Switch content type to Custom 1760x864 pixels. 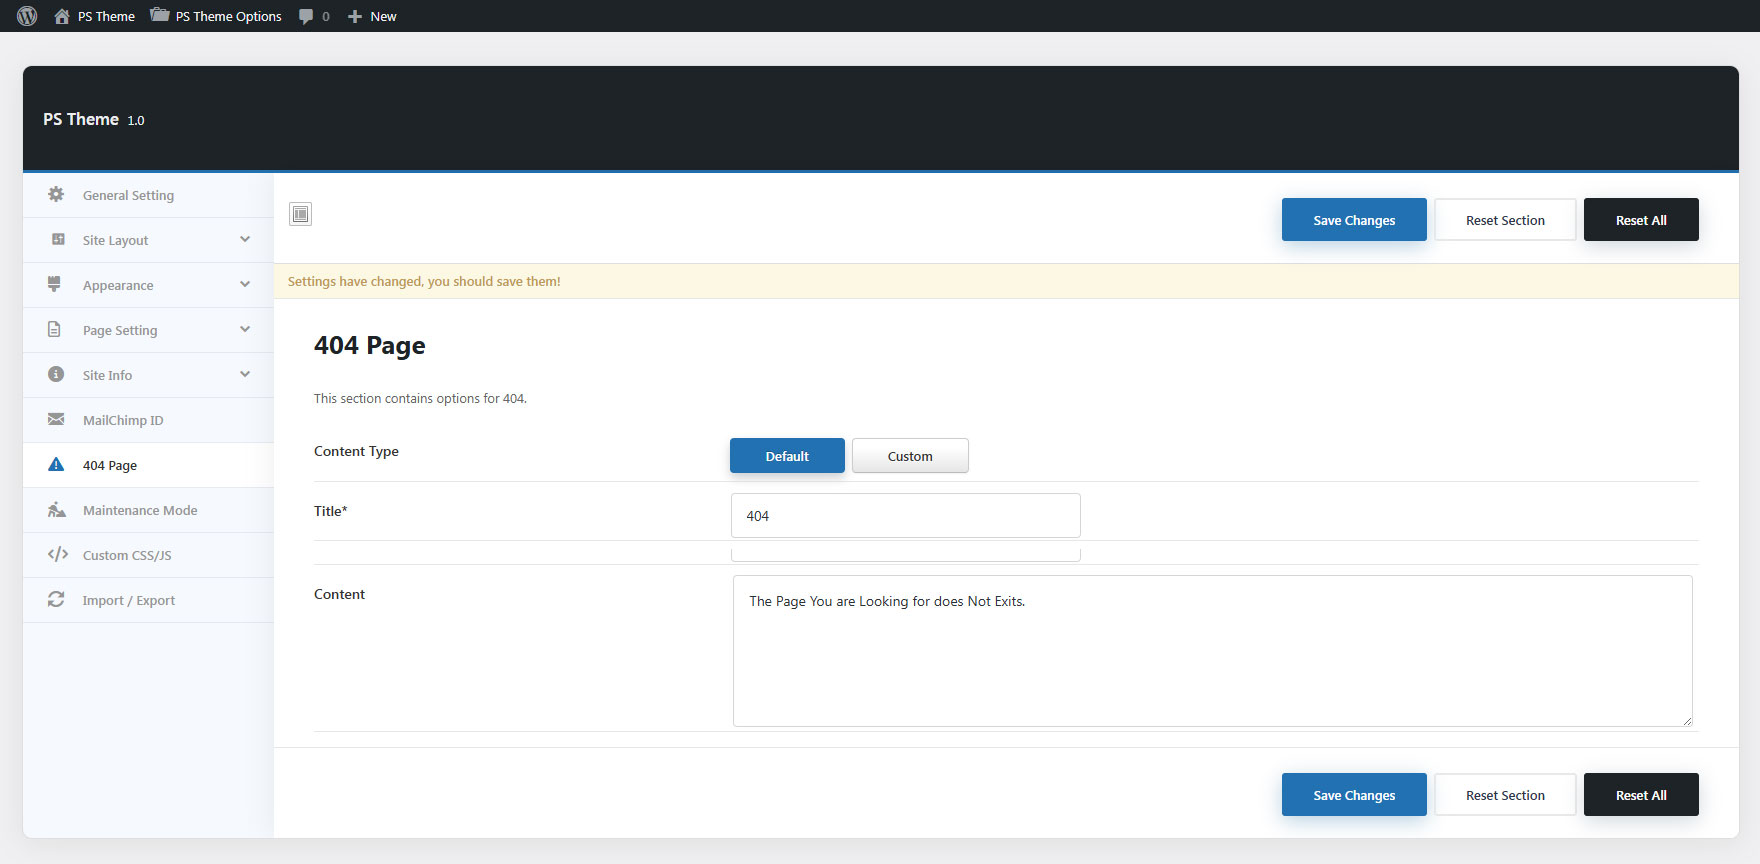(909, 456)
